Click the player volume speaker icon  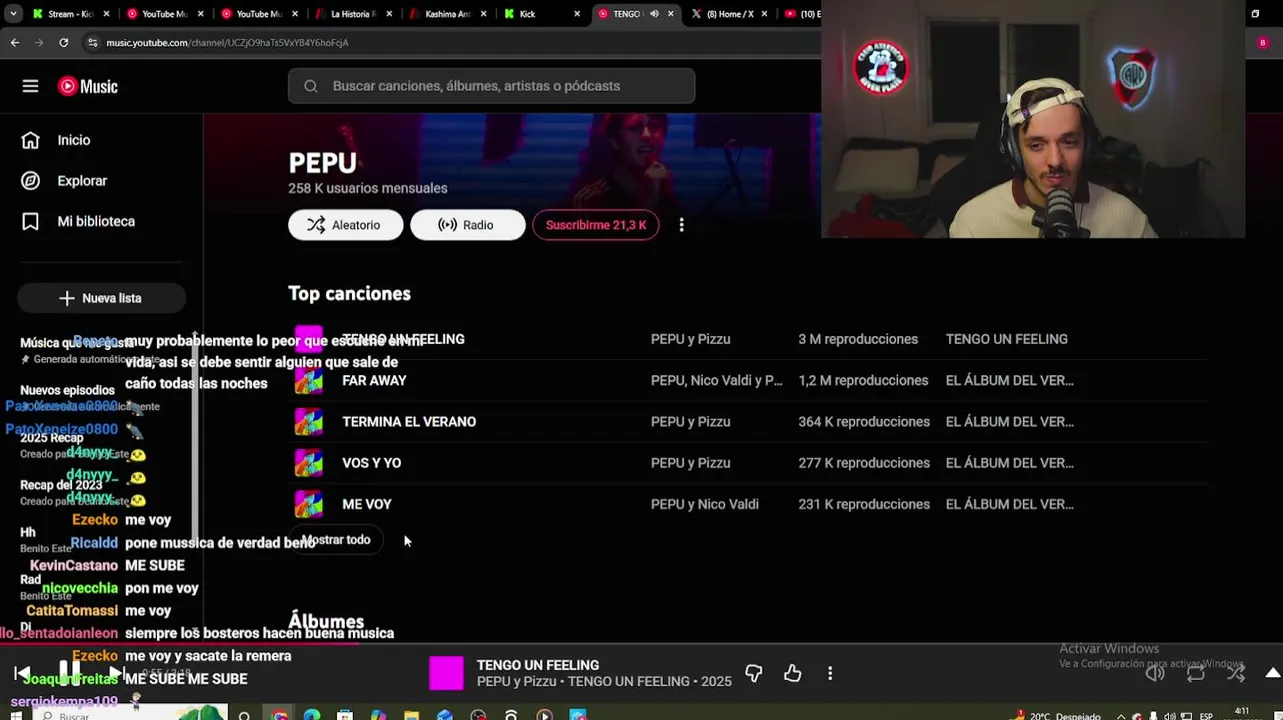click(x=1155, y=673)
